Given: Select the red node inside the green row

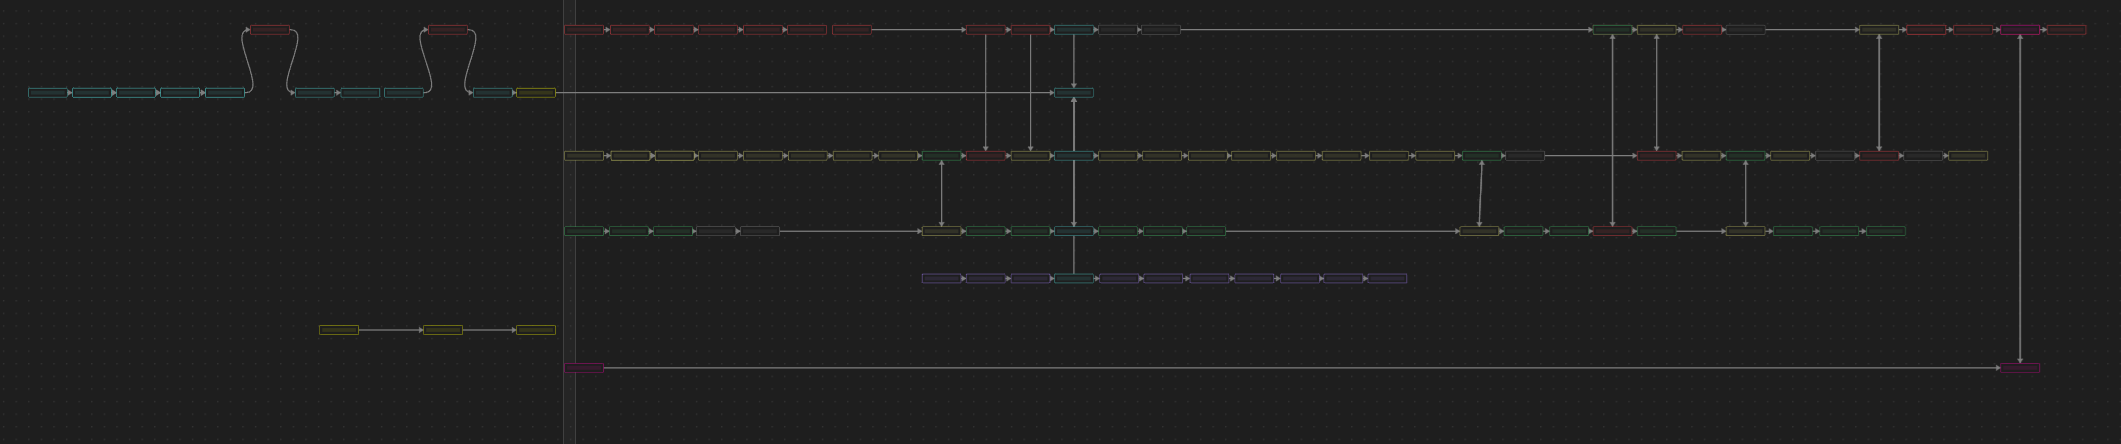Looking at the screenshot, I should (x=1612, y=231).
